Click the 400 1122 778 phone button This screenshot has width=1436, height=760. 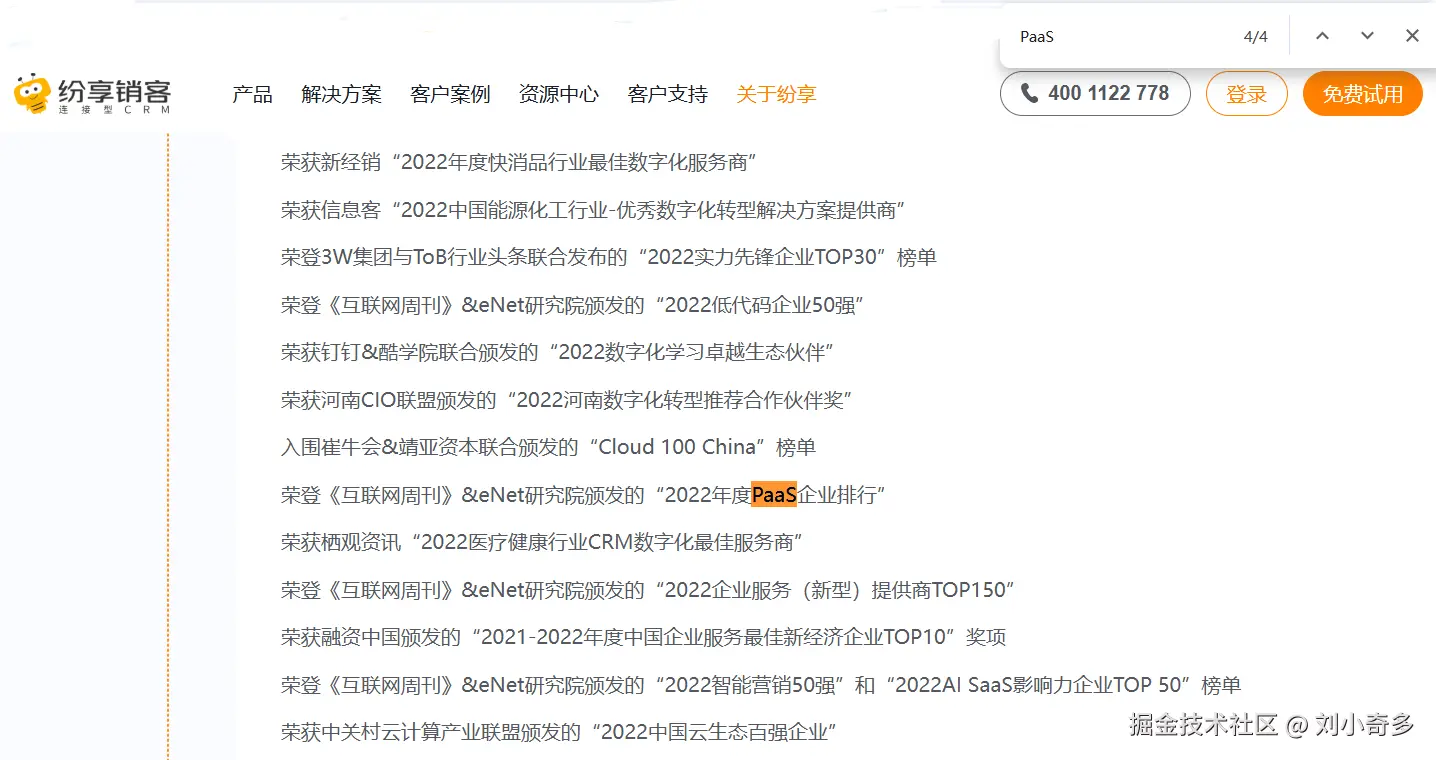click(1095, 93)
